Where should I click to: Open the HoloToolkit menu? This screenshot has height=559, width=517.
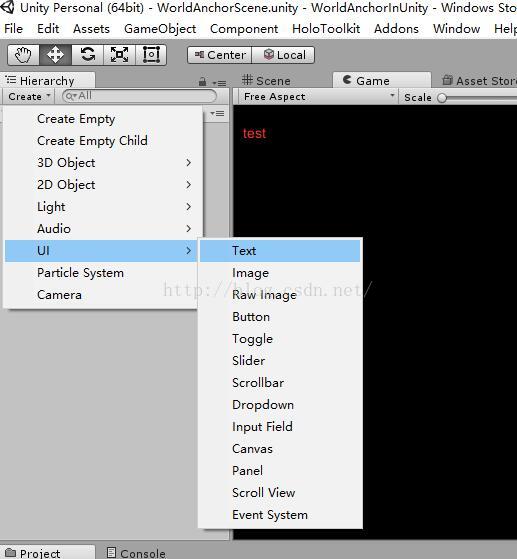(326, 29)
